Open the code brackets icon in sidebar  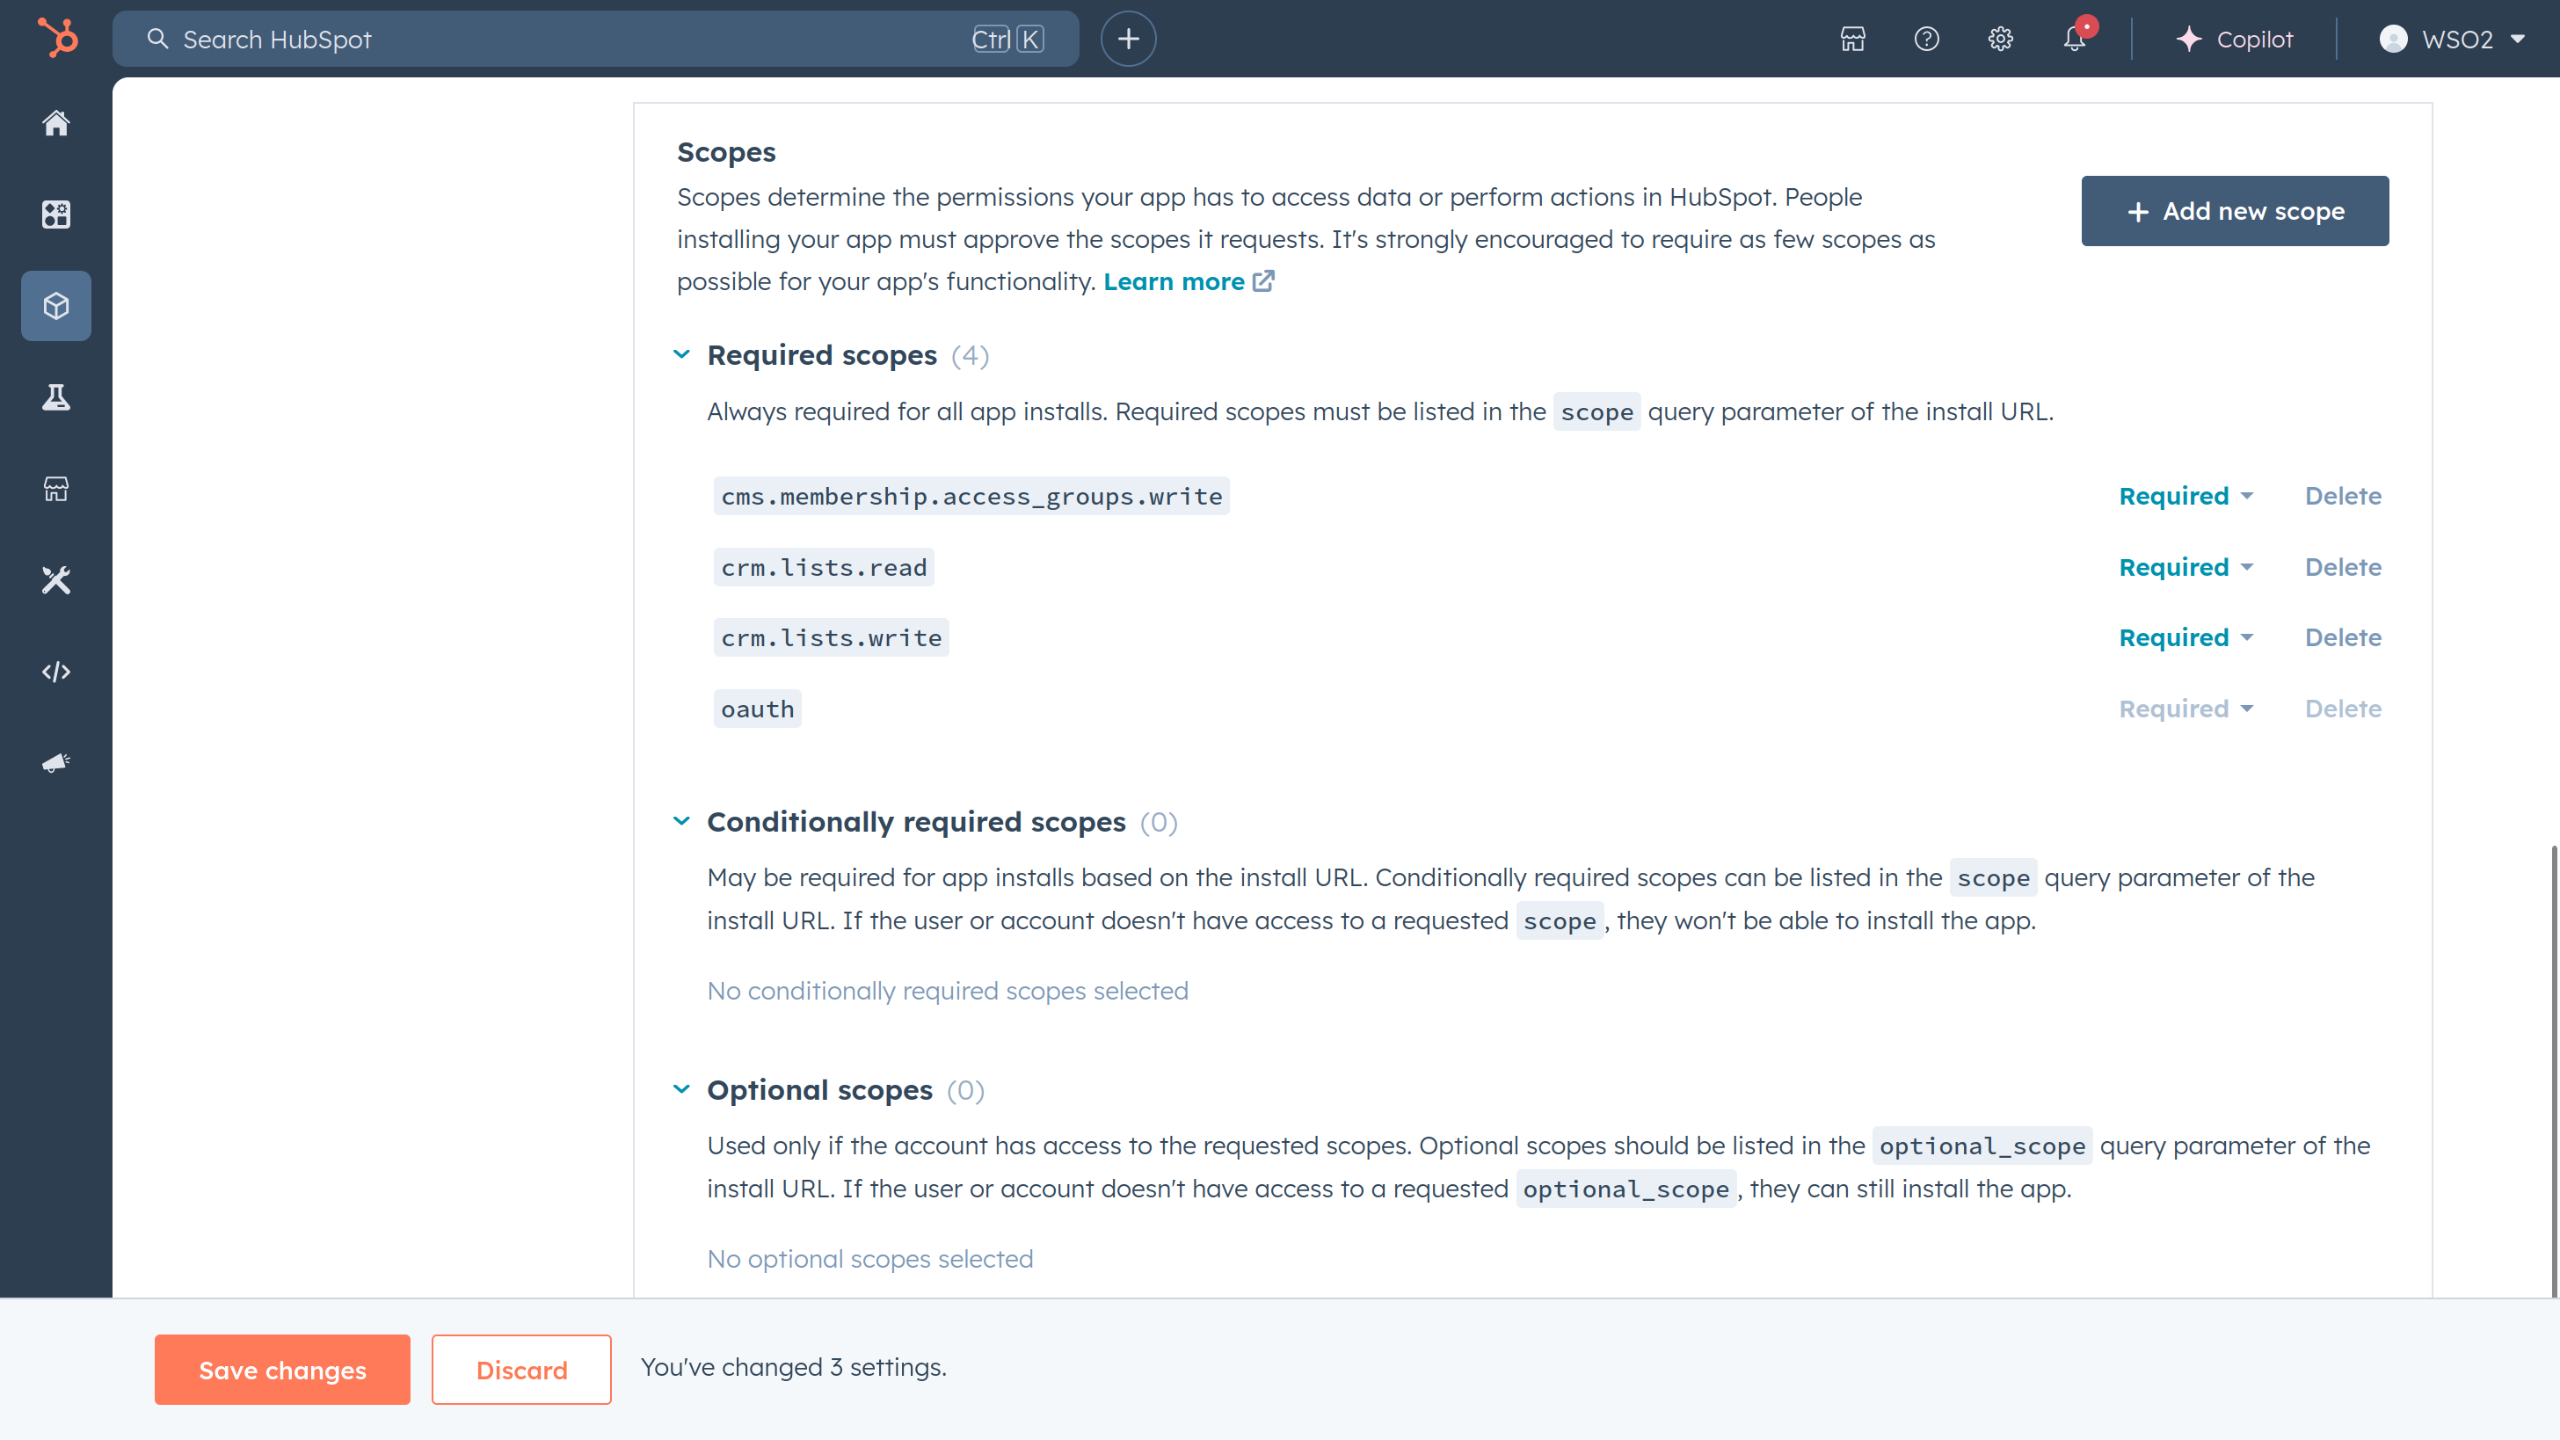tap(56, 672)
